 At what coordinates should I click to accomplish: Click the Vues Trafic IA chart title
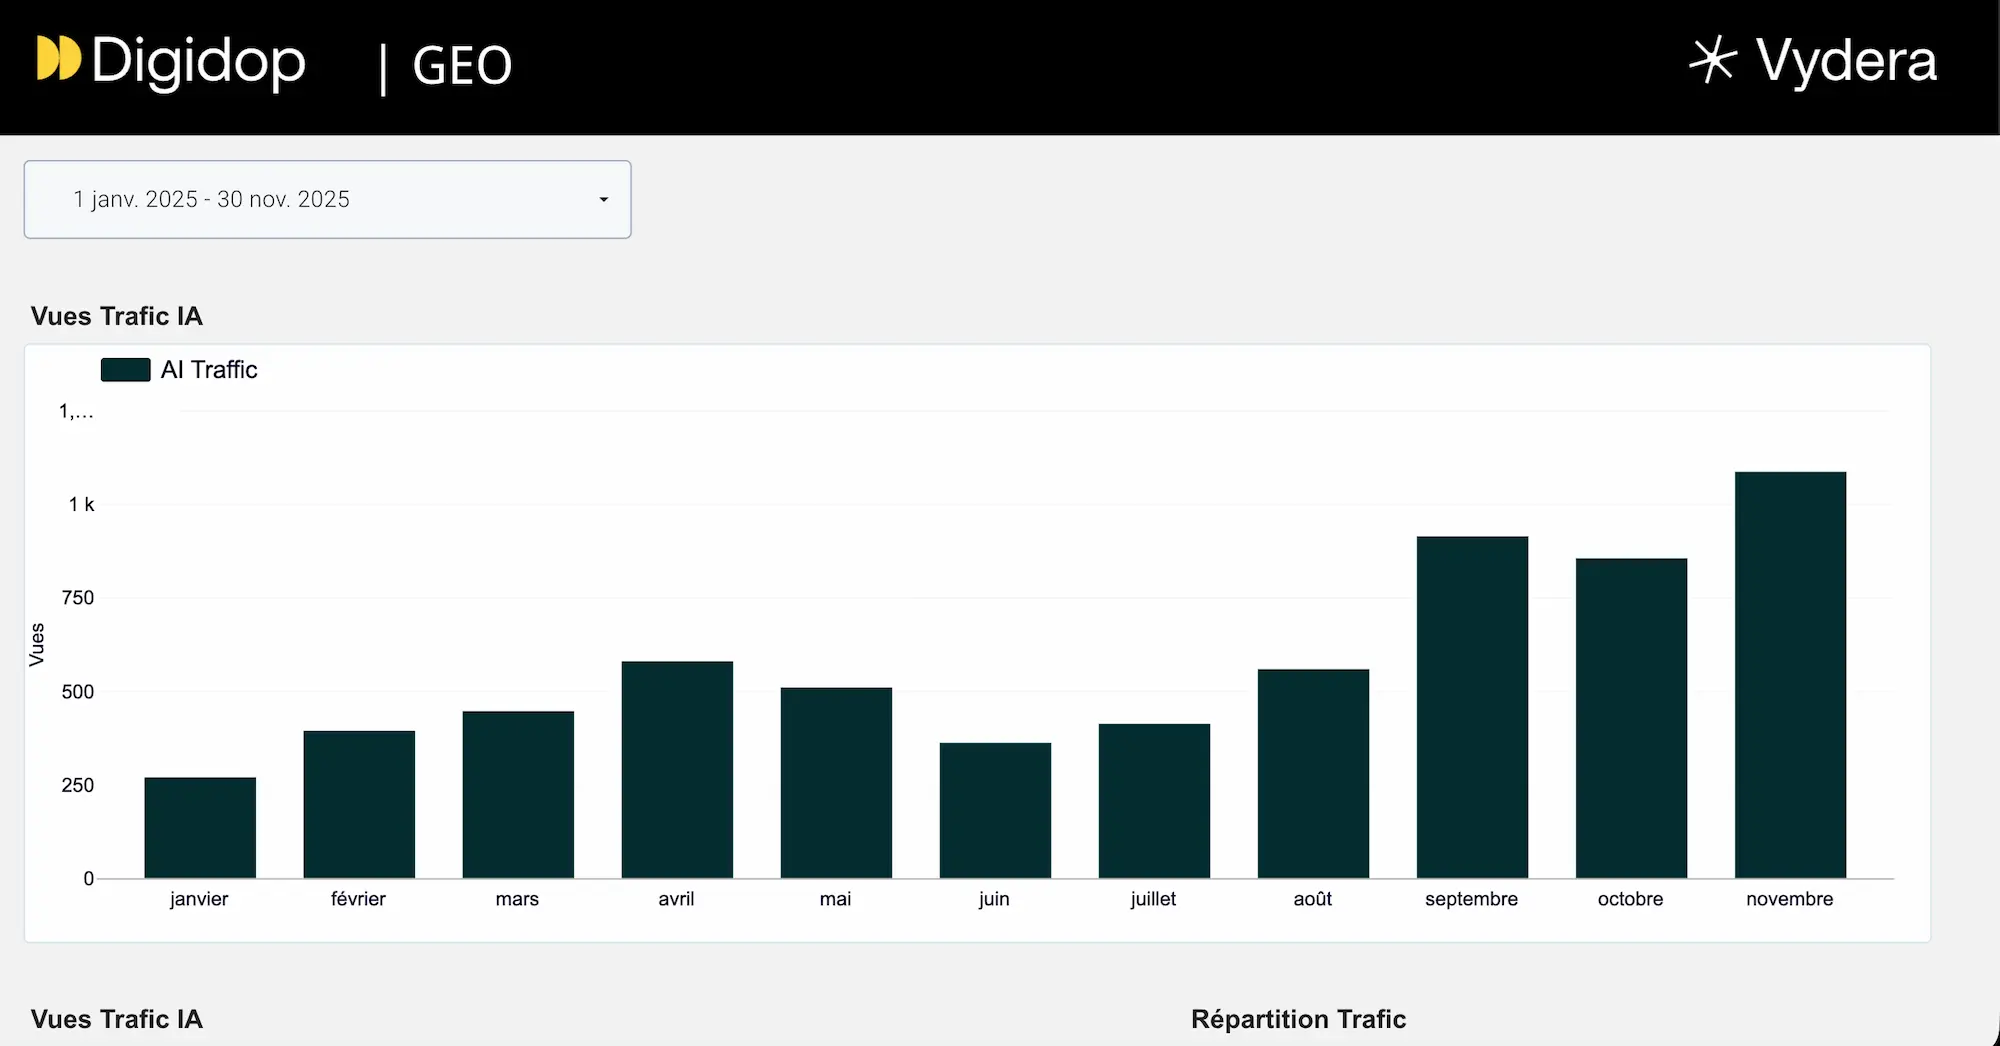(116, 315)
